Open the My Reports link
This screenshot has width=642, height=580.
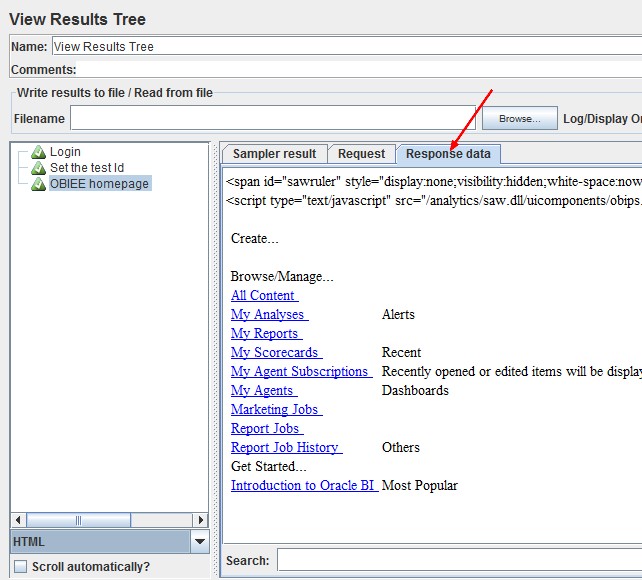pyautogui.click(x=267, y=333)
